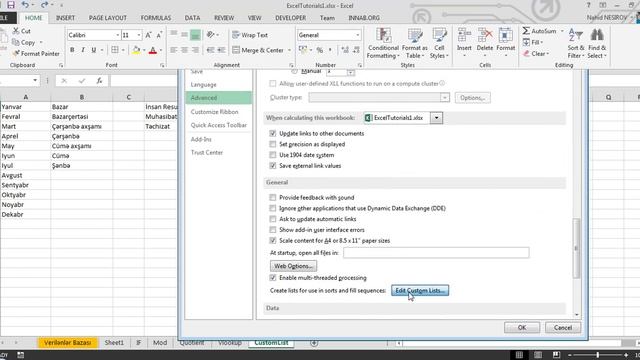
Task: Toggle Scale content for A4 paper sizes
Action: (273, 241)
